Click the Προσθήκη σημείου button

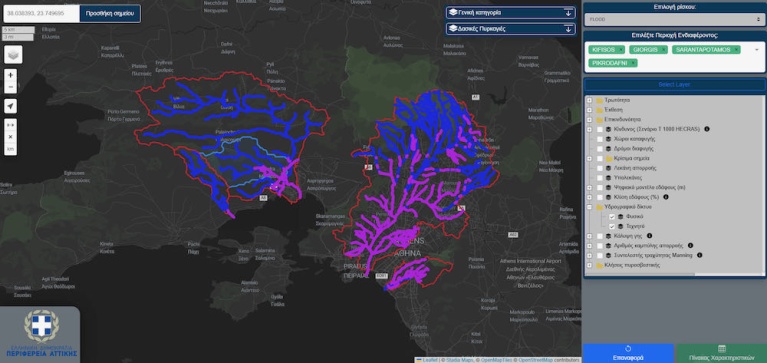110,14
